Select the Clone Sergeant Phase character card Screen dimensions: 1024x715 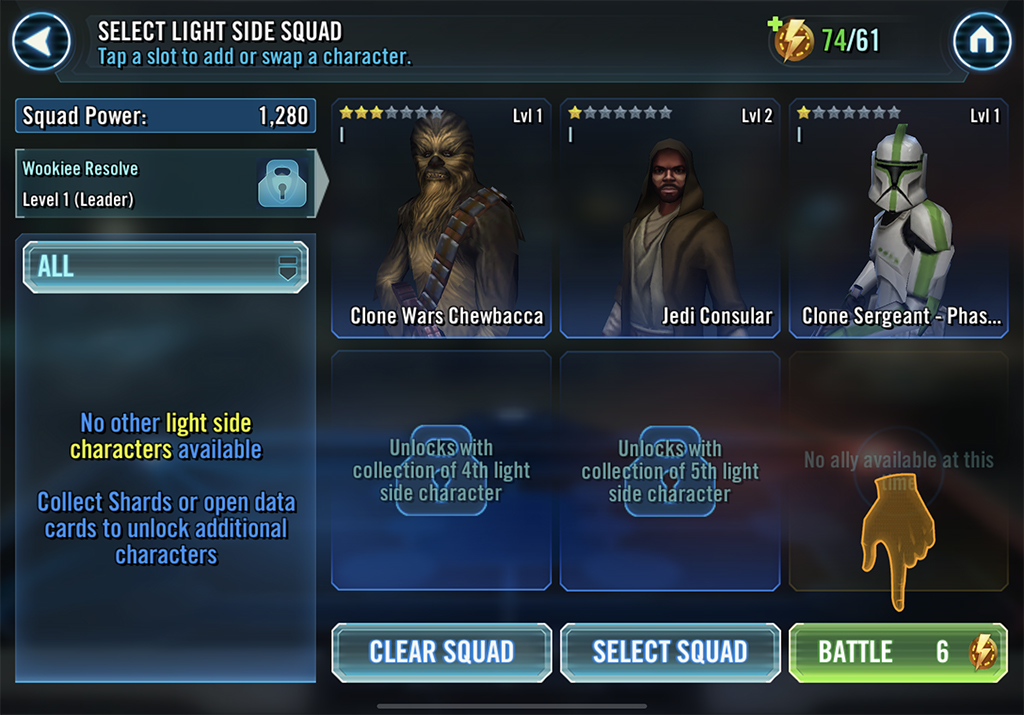[x=899, y=218]
